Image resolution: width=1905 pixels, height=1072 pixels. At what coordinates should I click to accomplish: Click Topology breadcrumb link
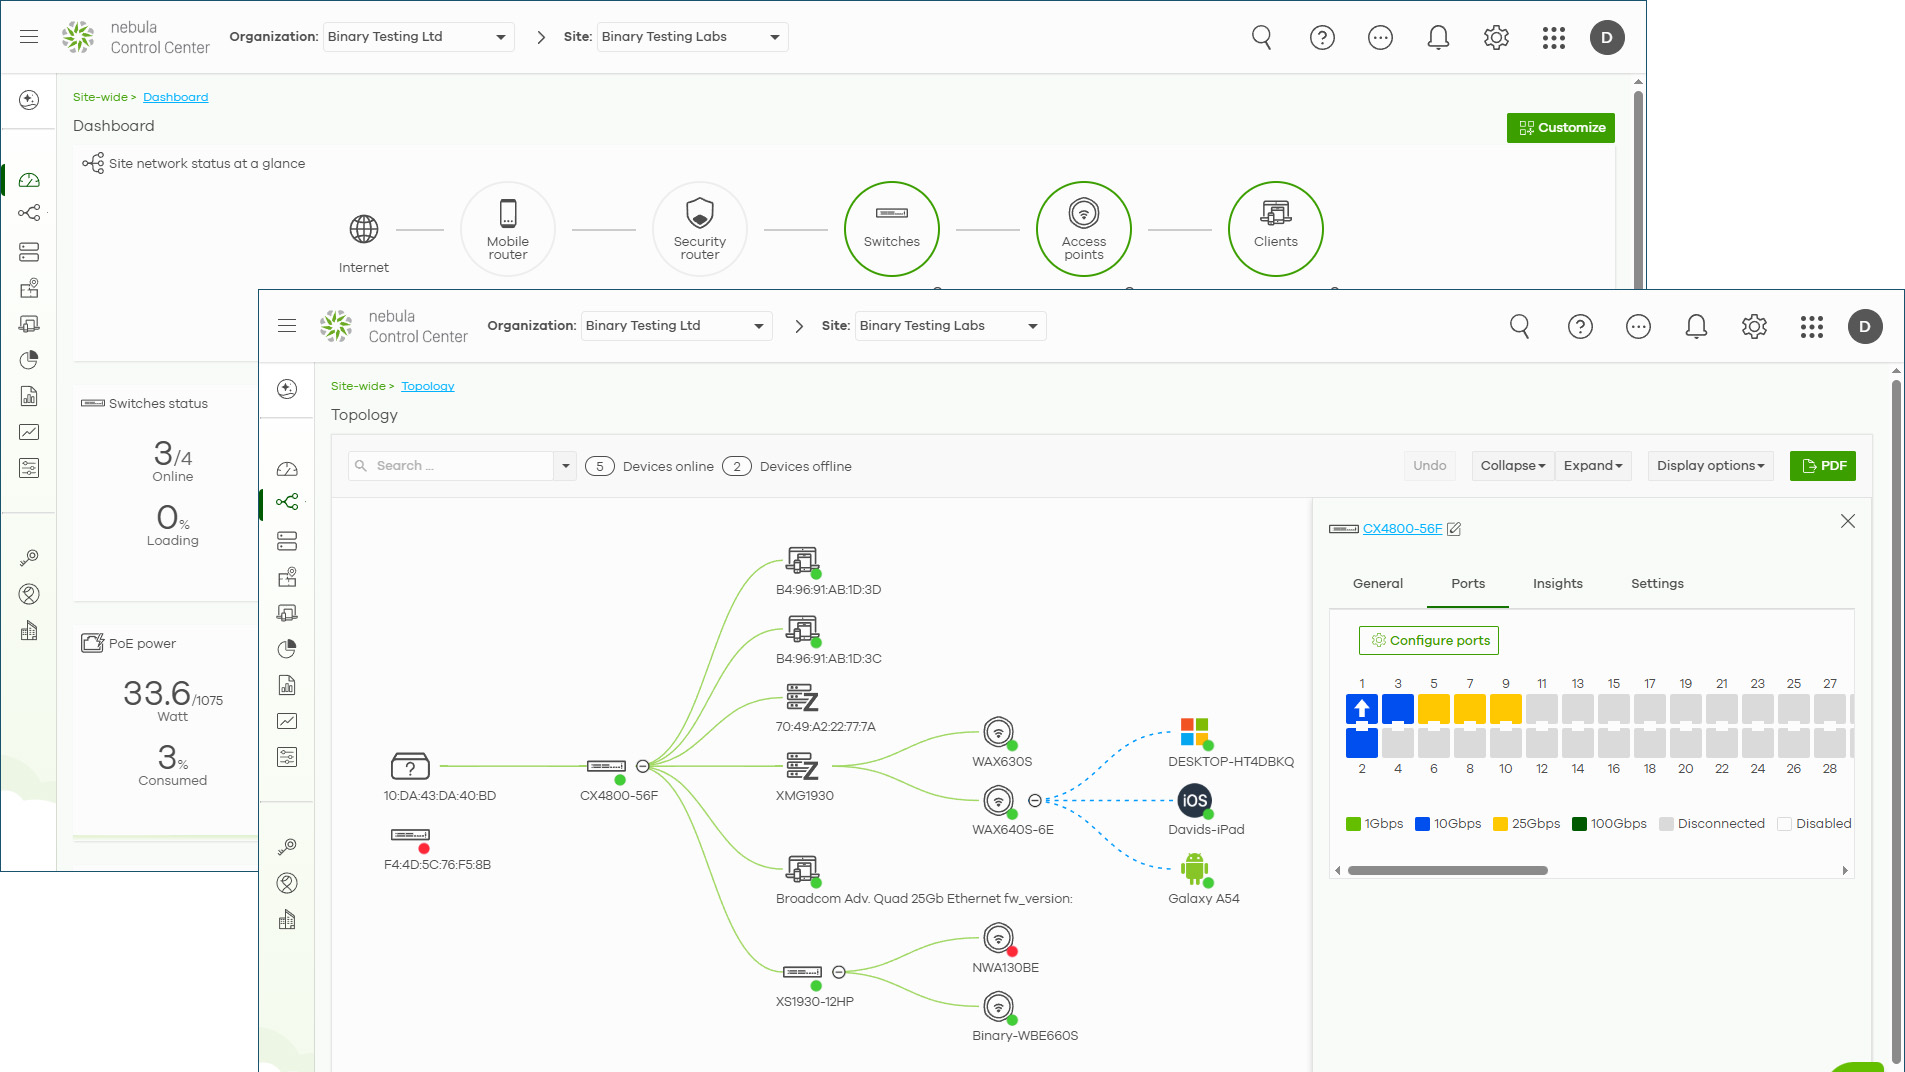(428, 387)
